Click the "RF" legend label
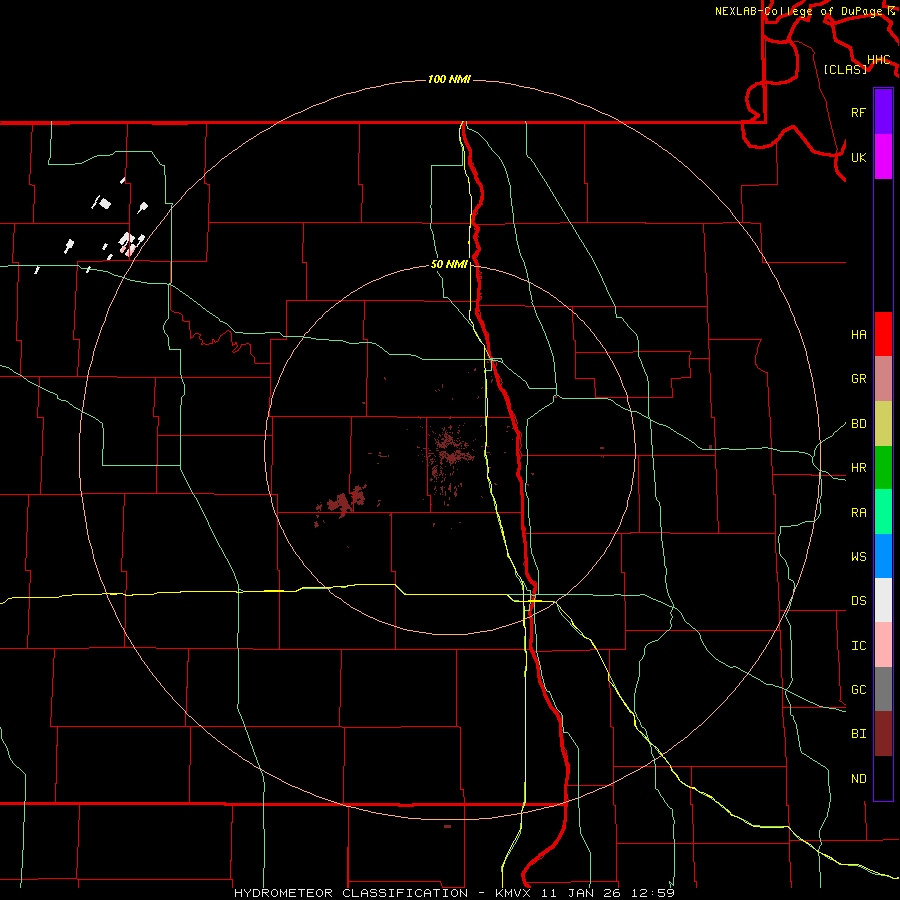900x900 pixels. pos(858,112)
